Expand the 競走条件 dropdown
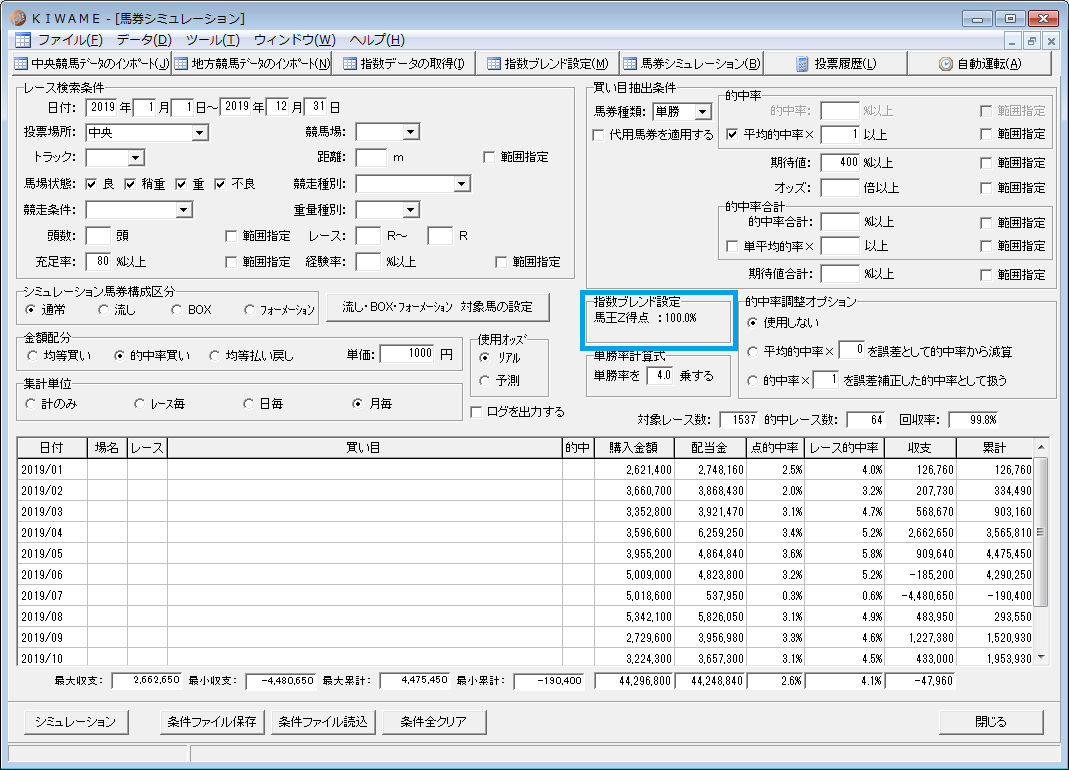This screenshot has height=770, width=1069. [183, 210]
